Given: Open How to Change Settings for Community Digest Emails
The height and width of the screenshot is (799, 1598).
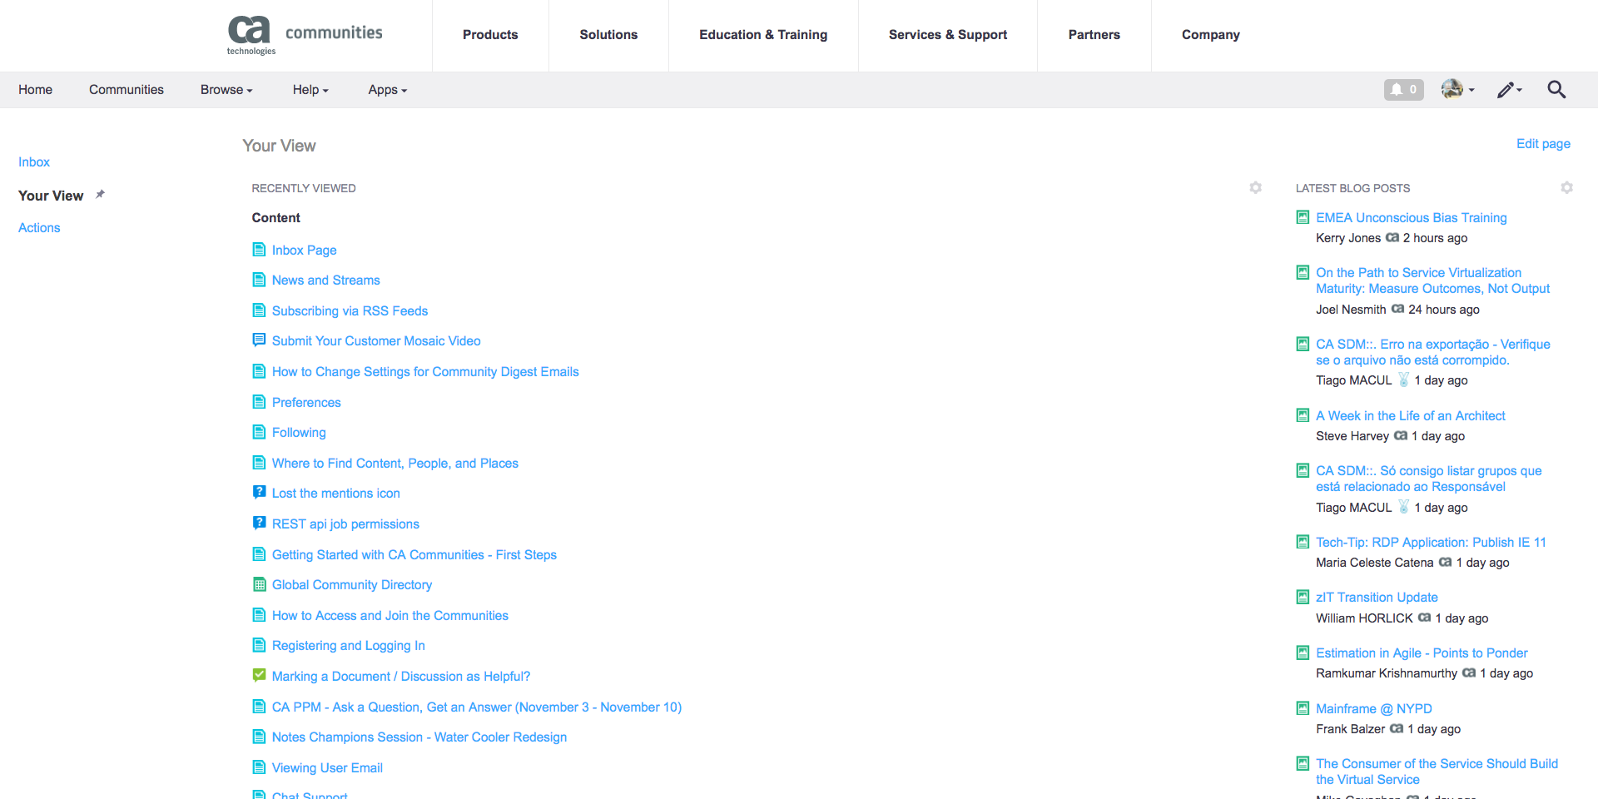Looking at the screenshot, I should point(425,372).
